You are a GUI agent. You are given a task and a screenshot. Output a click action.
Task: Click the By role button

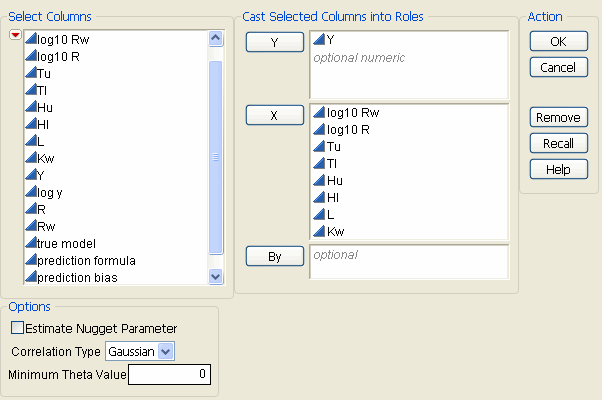coord(274,256)
